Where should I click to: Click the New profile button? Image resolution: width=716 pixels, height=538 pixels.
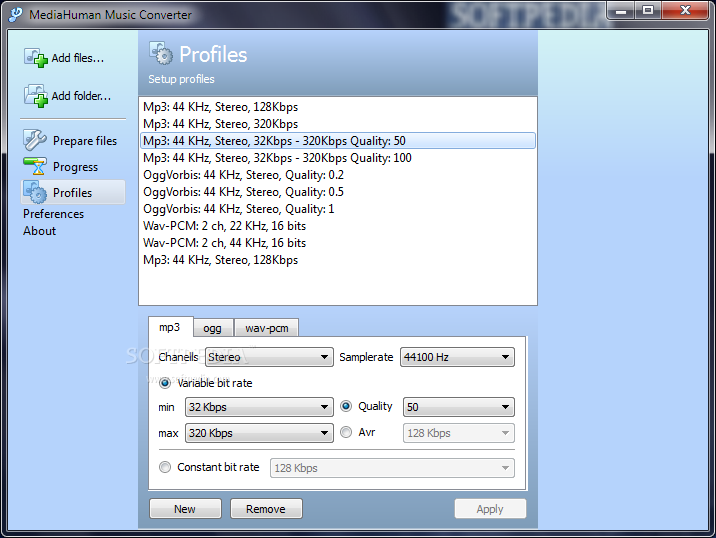[185, 509]
